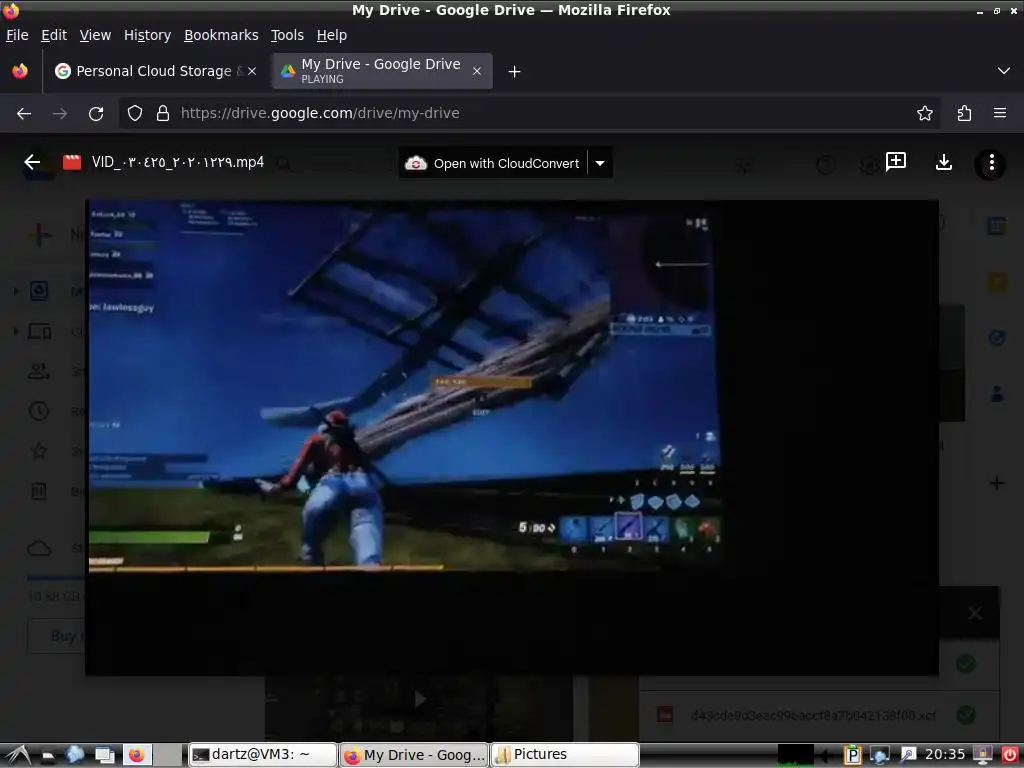The width and height of the screenshot is (1024, 768).
Task: Open the Bookmarks menu
Action: coord(221,35)
